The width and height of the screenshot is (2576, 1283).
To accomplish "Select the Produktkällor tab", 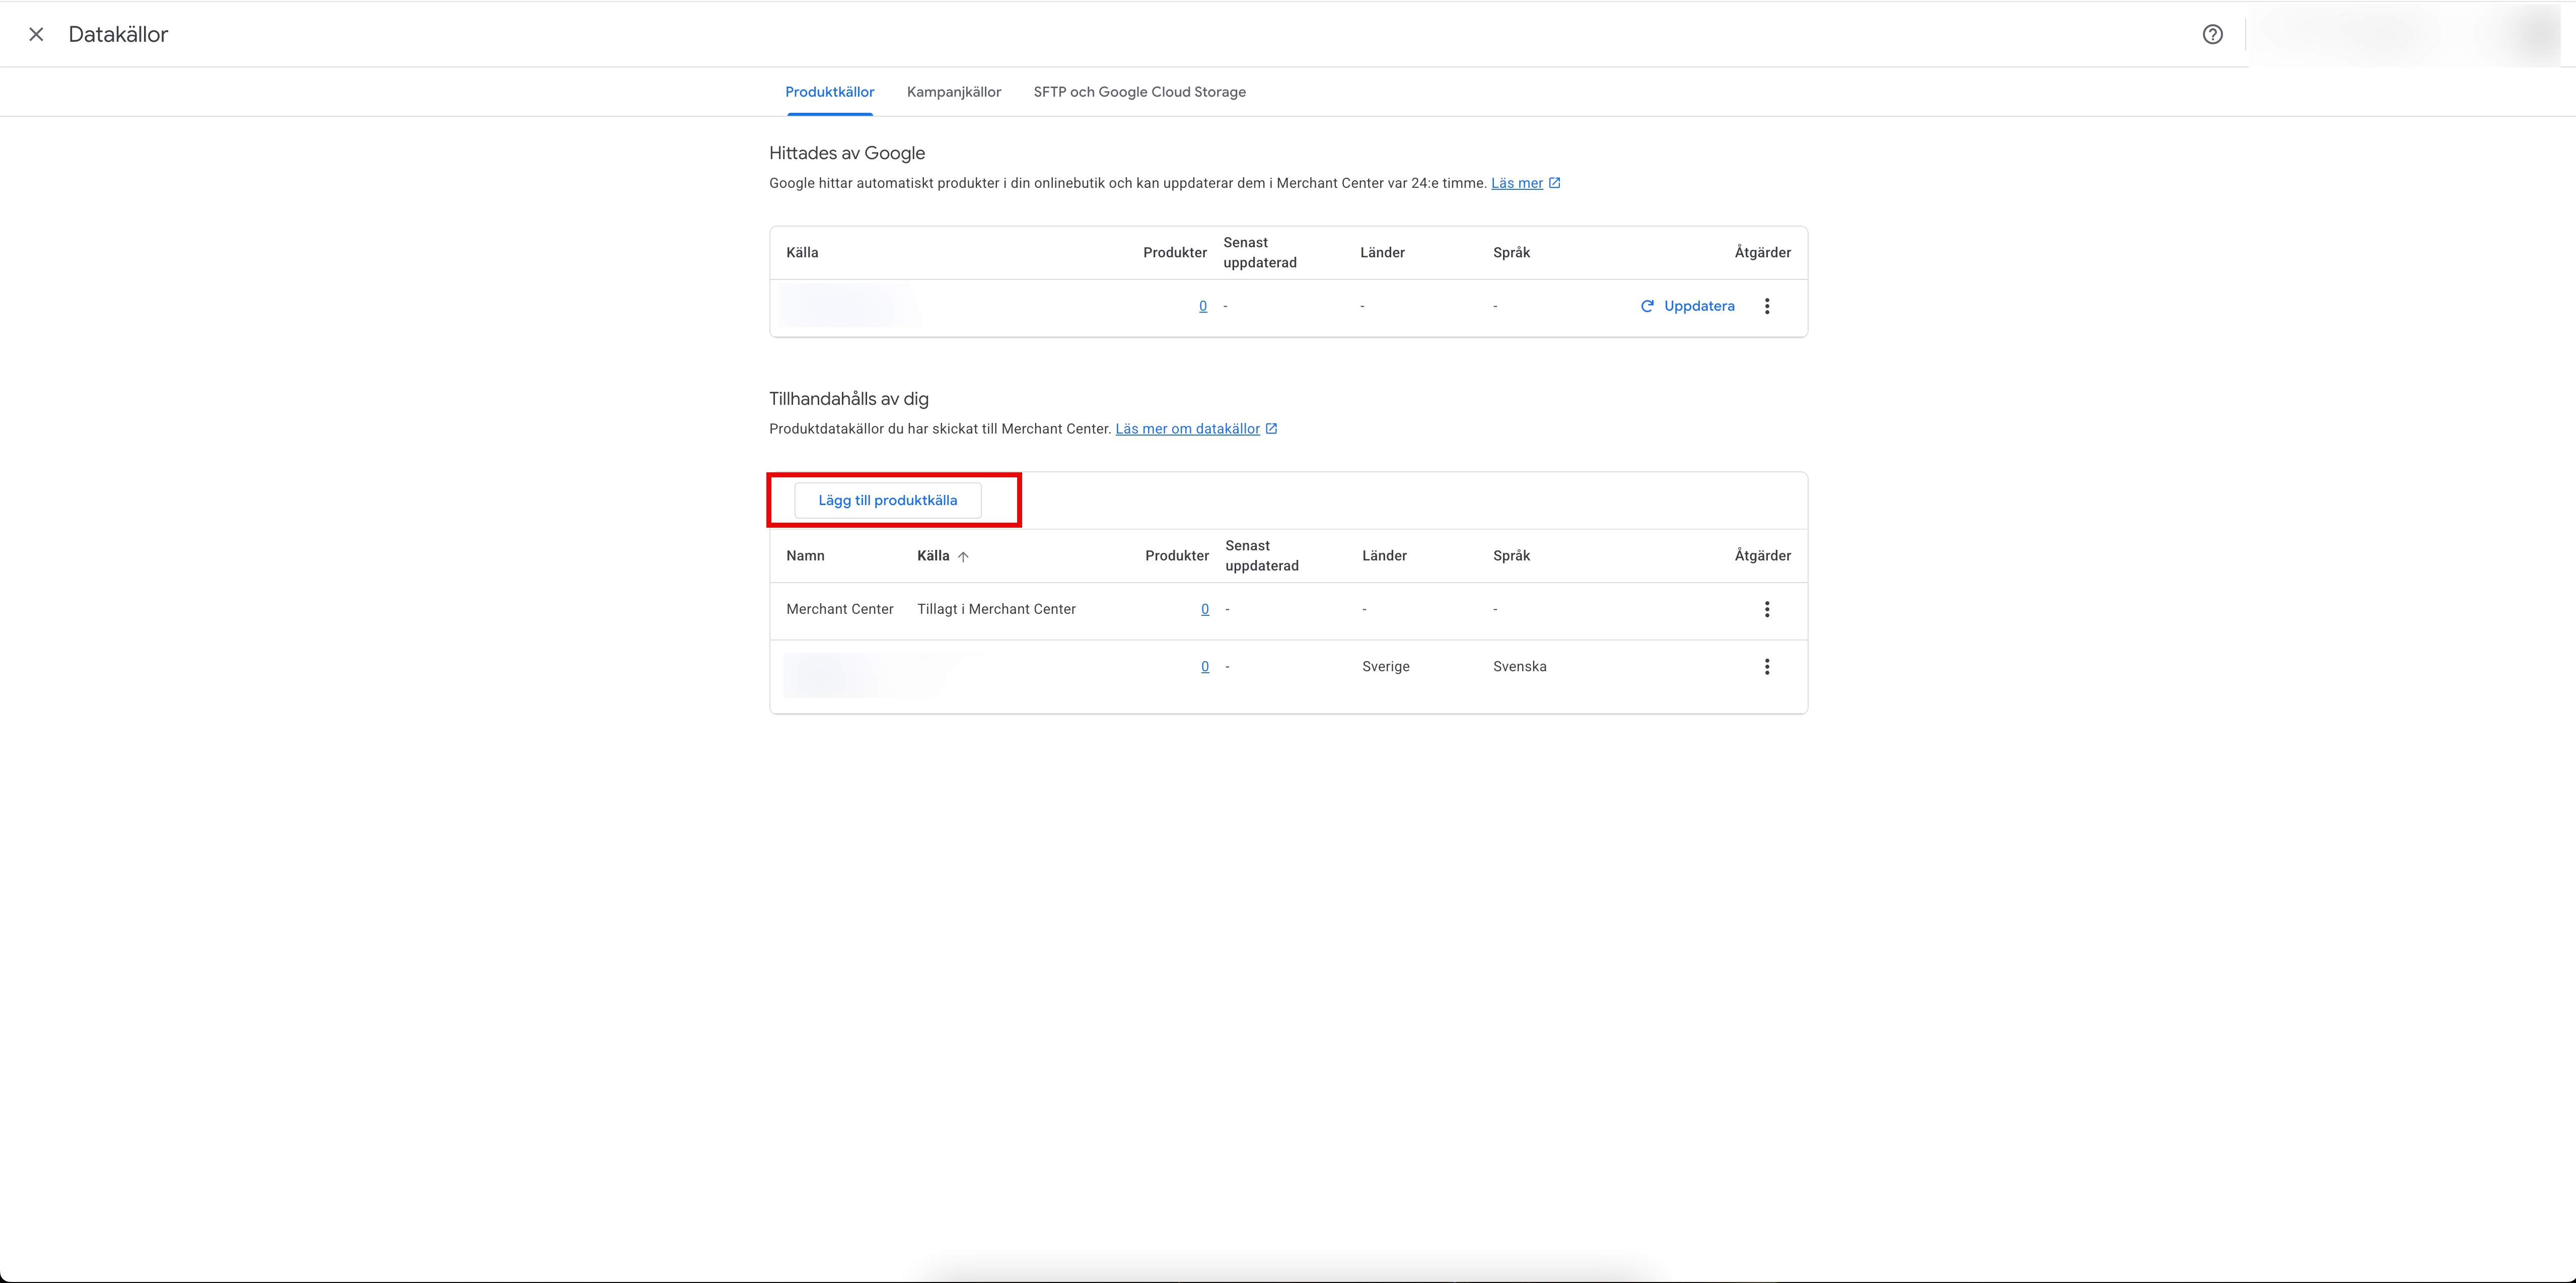I will [829, 92].
